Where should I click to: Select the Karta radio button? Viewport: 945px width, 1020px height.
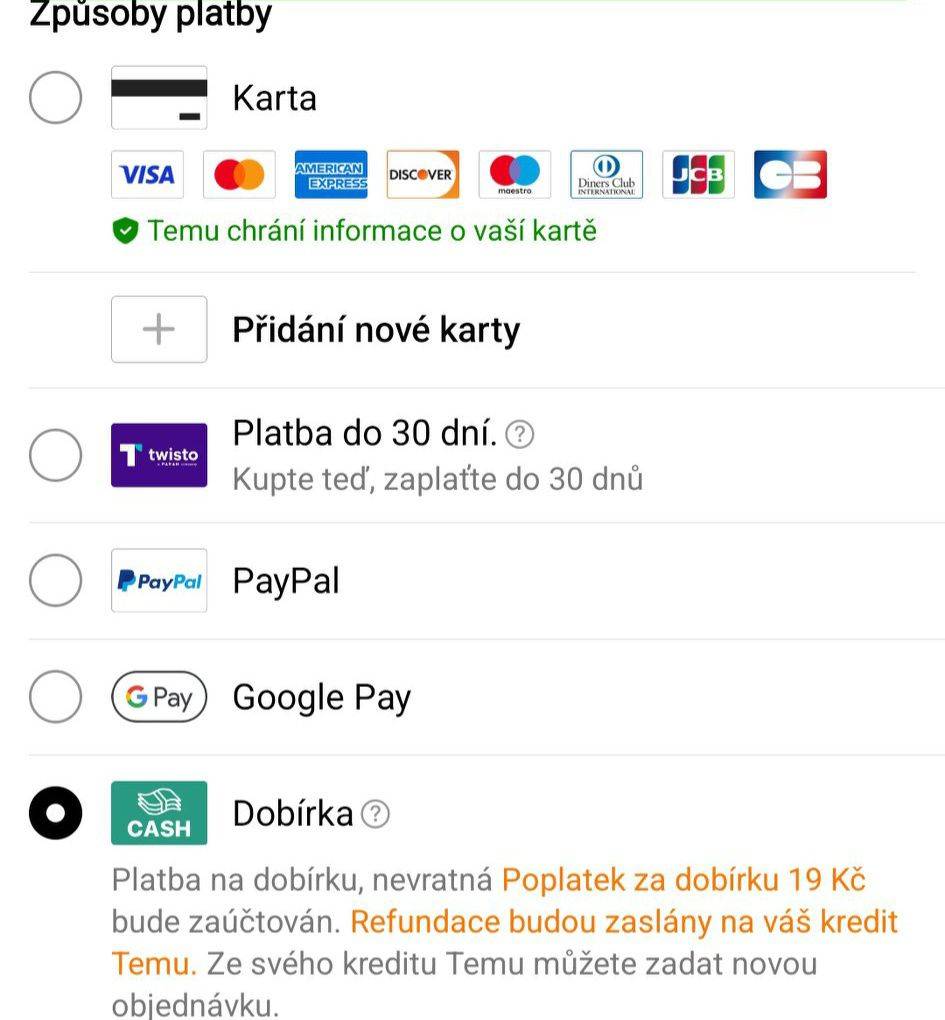[x=55, y=98]
